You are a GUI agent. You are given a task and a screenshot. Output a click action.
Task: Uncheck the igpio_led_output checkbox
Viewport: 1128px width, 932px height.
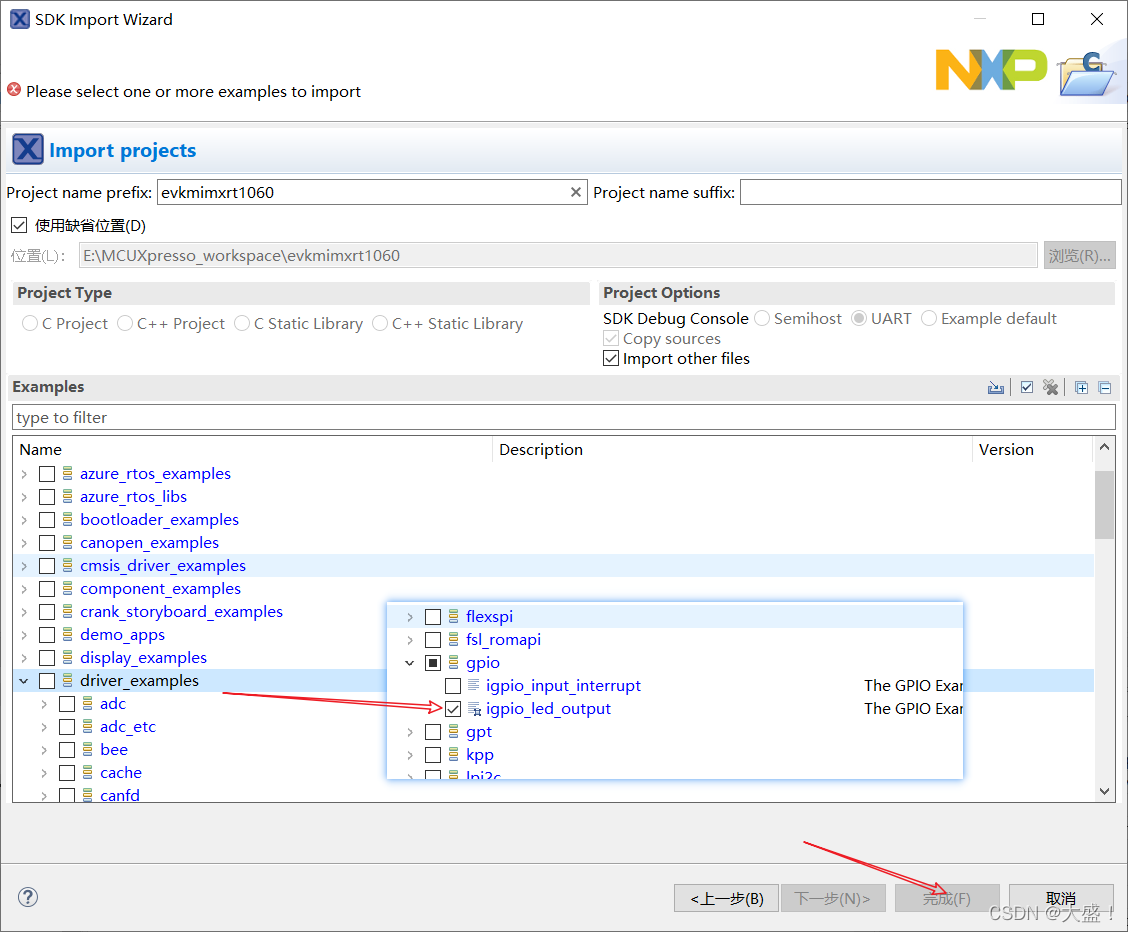452,709
